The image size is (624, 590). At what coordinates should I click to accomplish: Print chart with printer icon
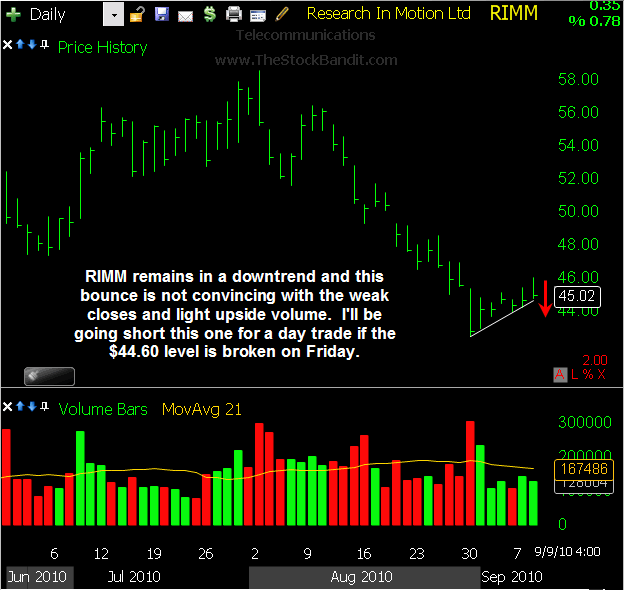(234, 14)
